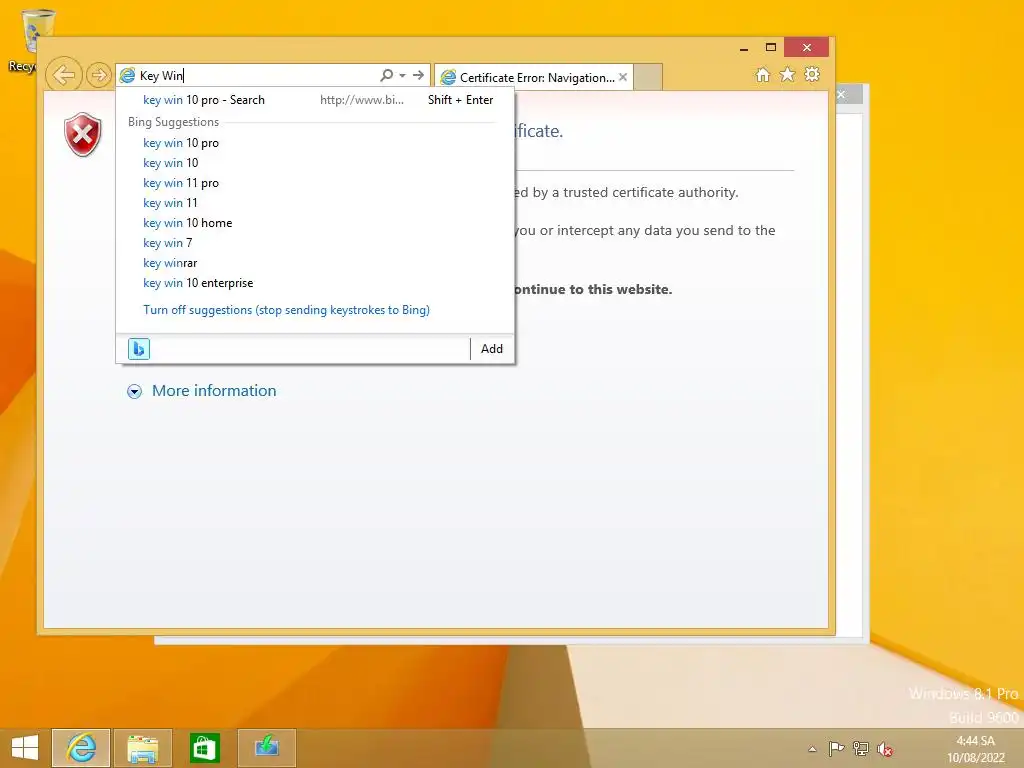Open the address bar dropdown arrow
Image resolution: width=1024 pixels, height=768 pixels.
click(x=402, y=75)
